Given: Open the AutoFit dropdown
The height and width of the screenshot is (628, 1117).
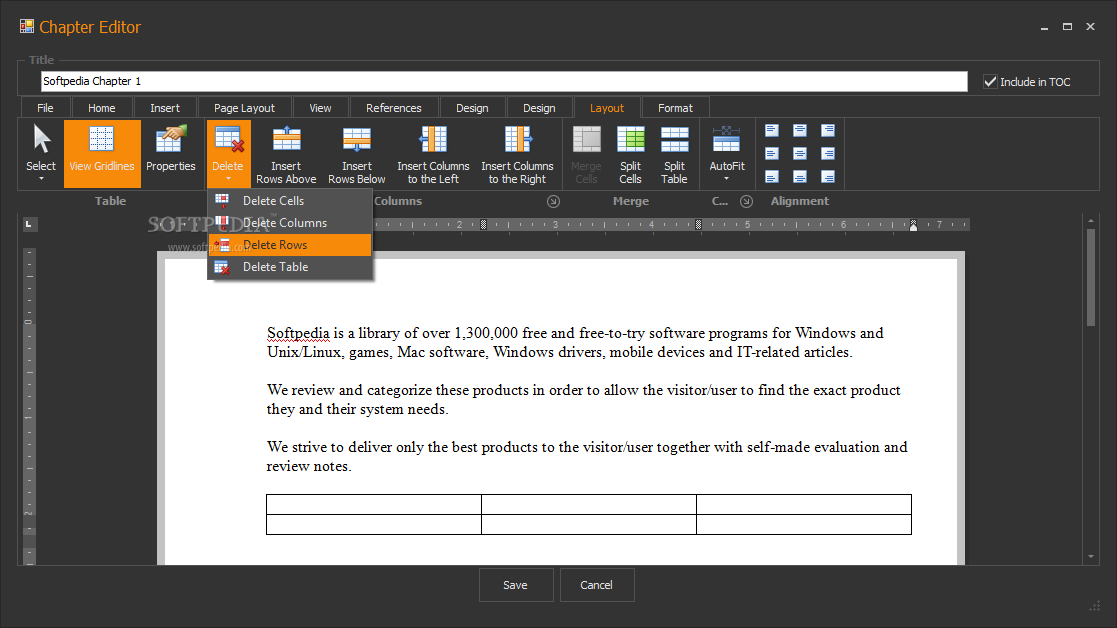Looking at the screenshot, I should 727,153.
